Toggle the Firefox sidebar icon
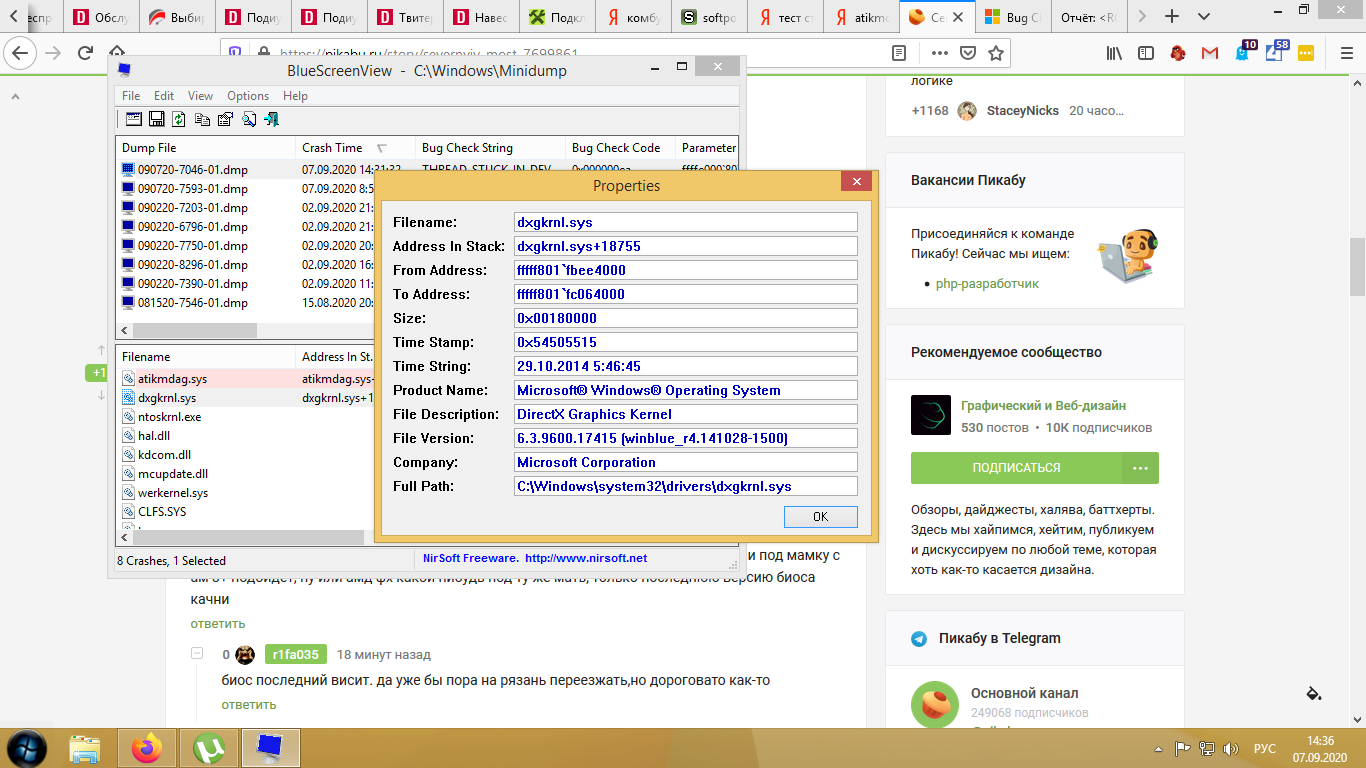 coord(1146,53)
